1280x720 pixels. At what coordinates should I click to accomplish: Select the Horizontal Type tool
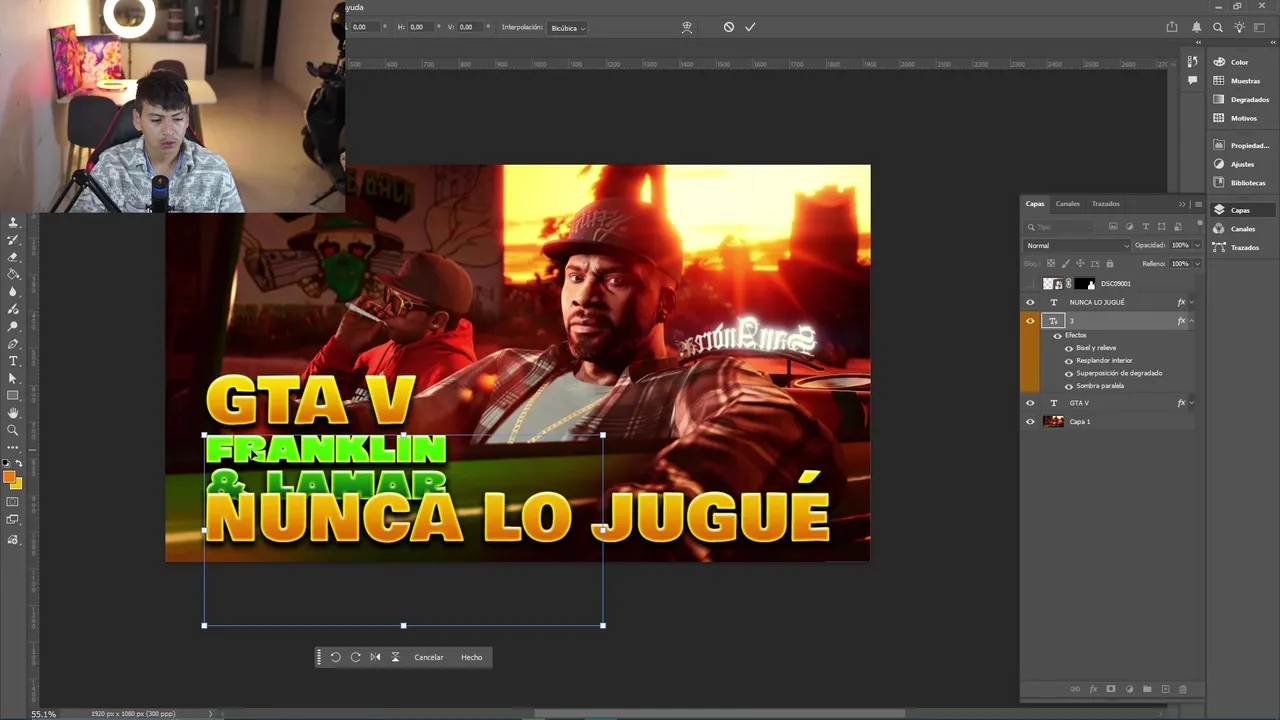click(13, 361)
